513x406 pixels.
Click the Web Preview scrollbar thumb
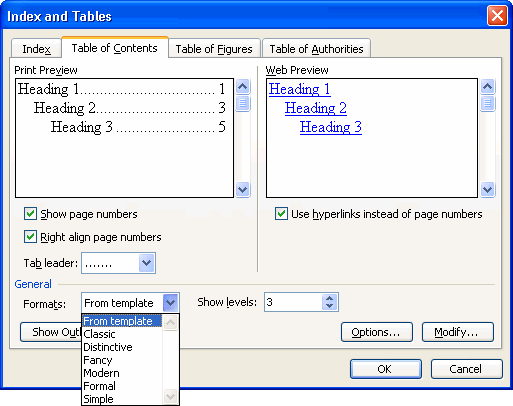488,103
